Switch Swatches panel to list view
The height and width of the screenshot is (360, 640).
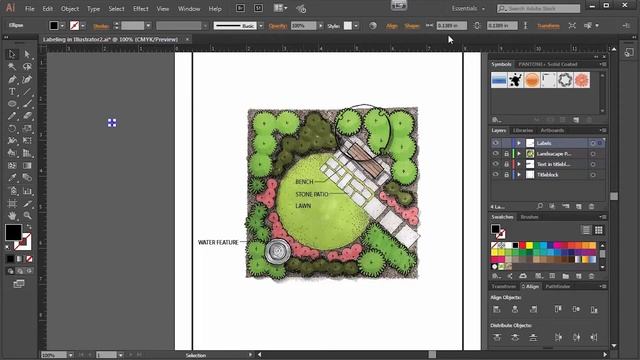point(586,230)
